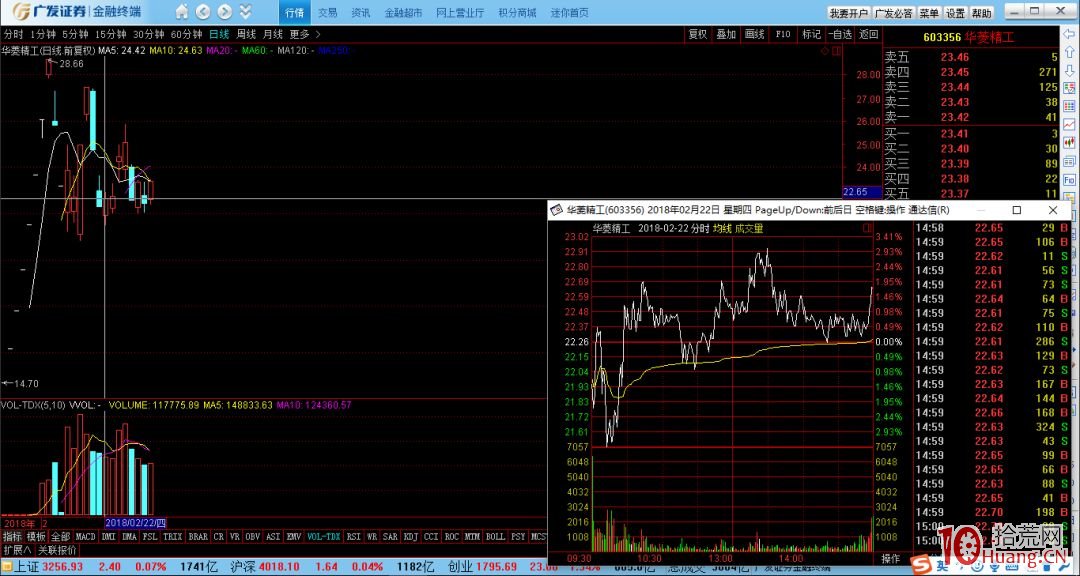Viewport: 1080px width, 576px height.
Task: Click the F10 icon in right sidebar
Action: pos(1069,178)
